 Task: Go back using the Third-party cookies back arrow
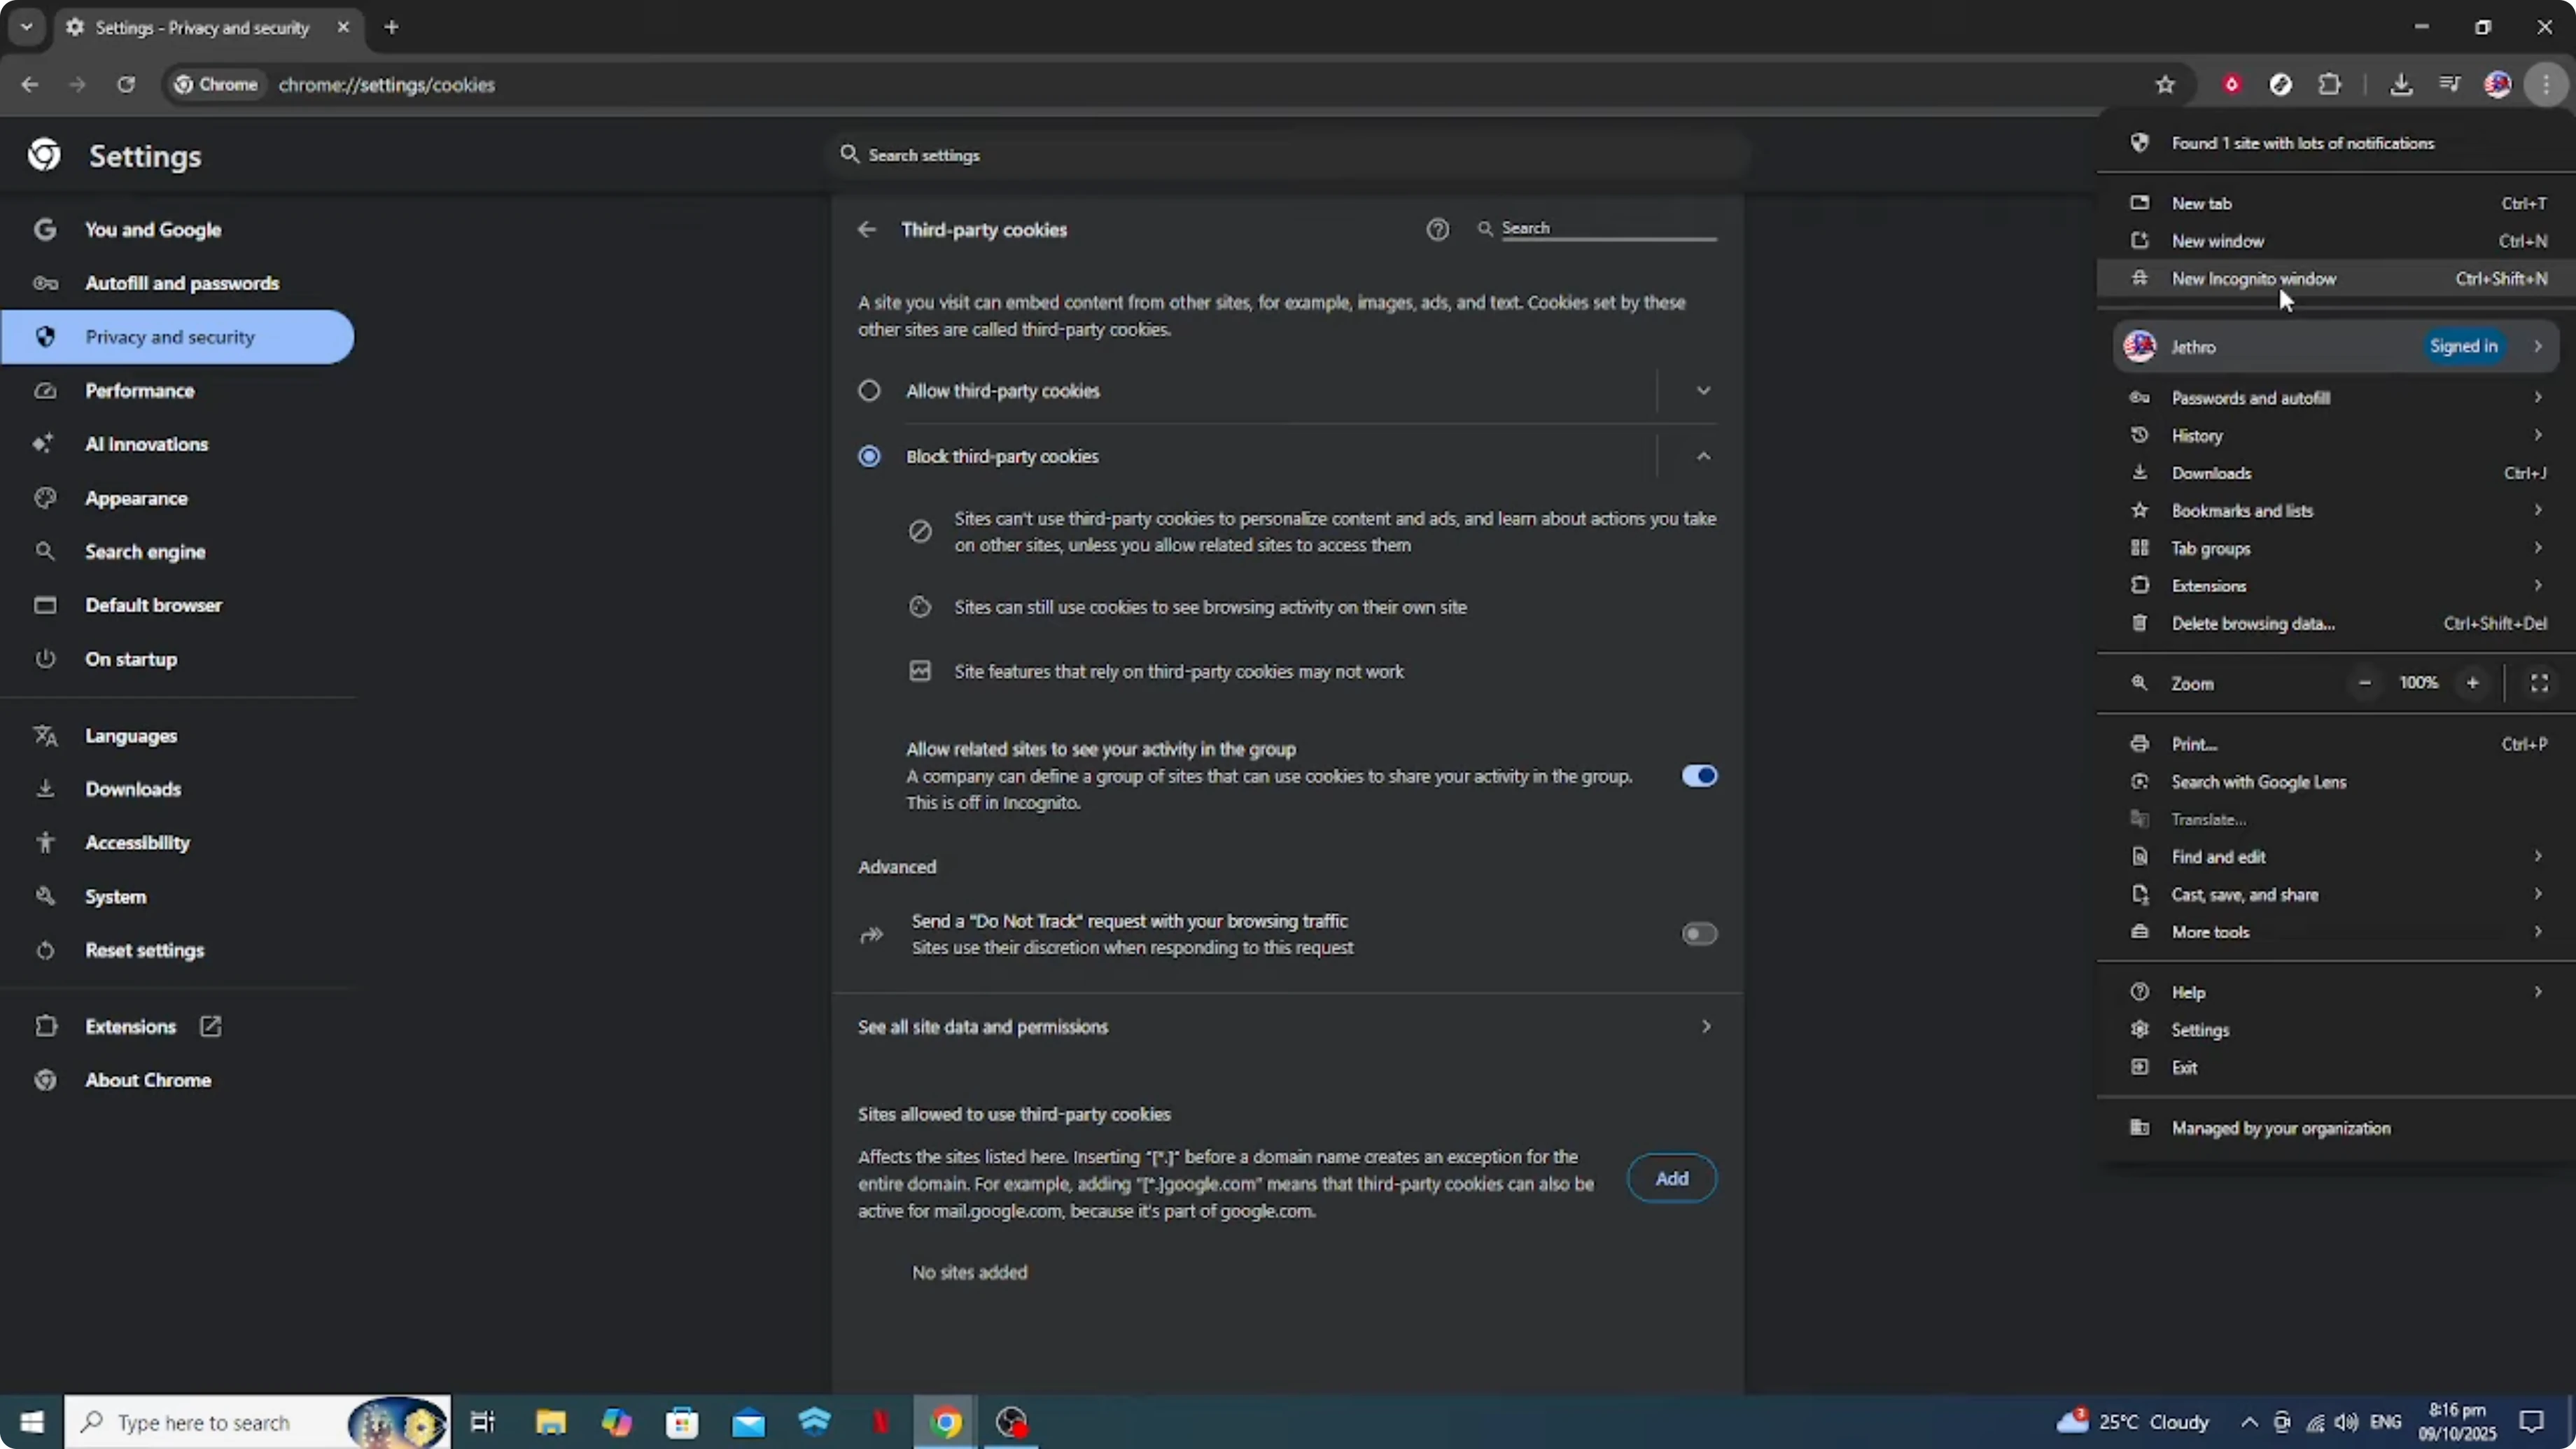(866, 229)
